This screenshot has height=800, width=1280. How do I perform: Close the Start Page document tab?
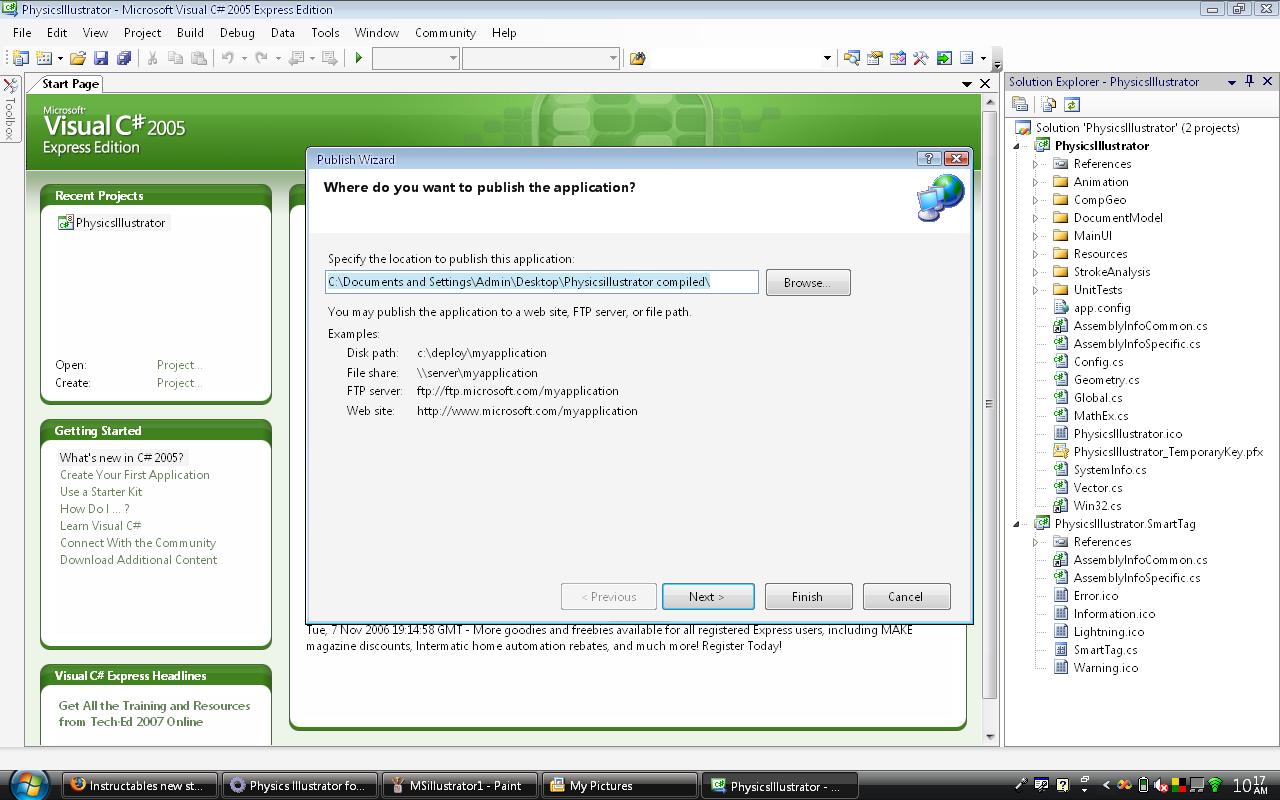[985, 84]
